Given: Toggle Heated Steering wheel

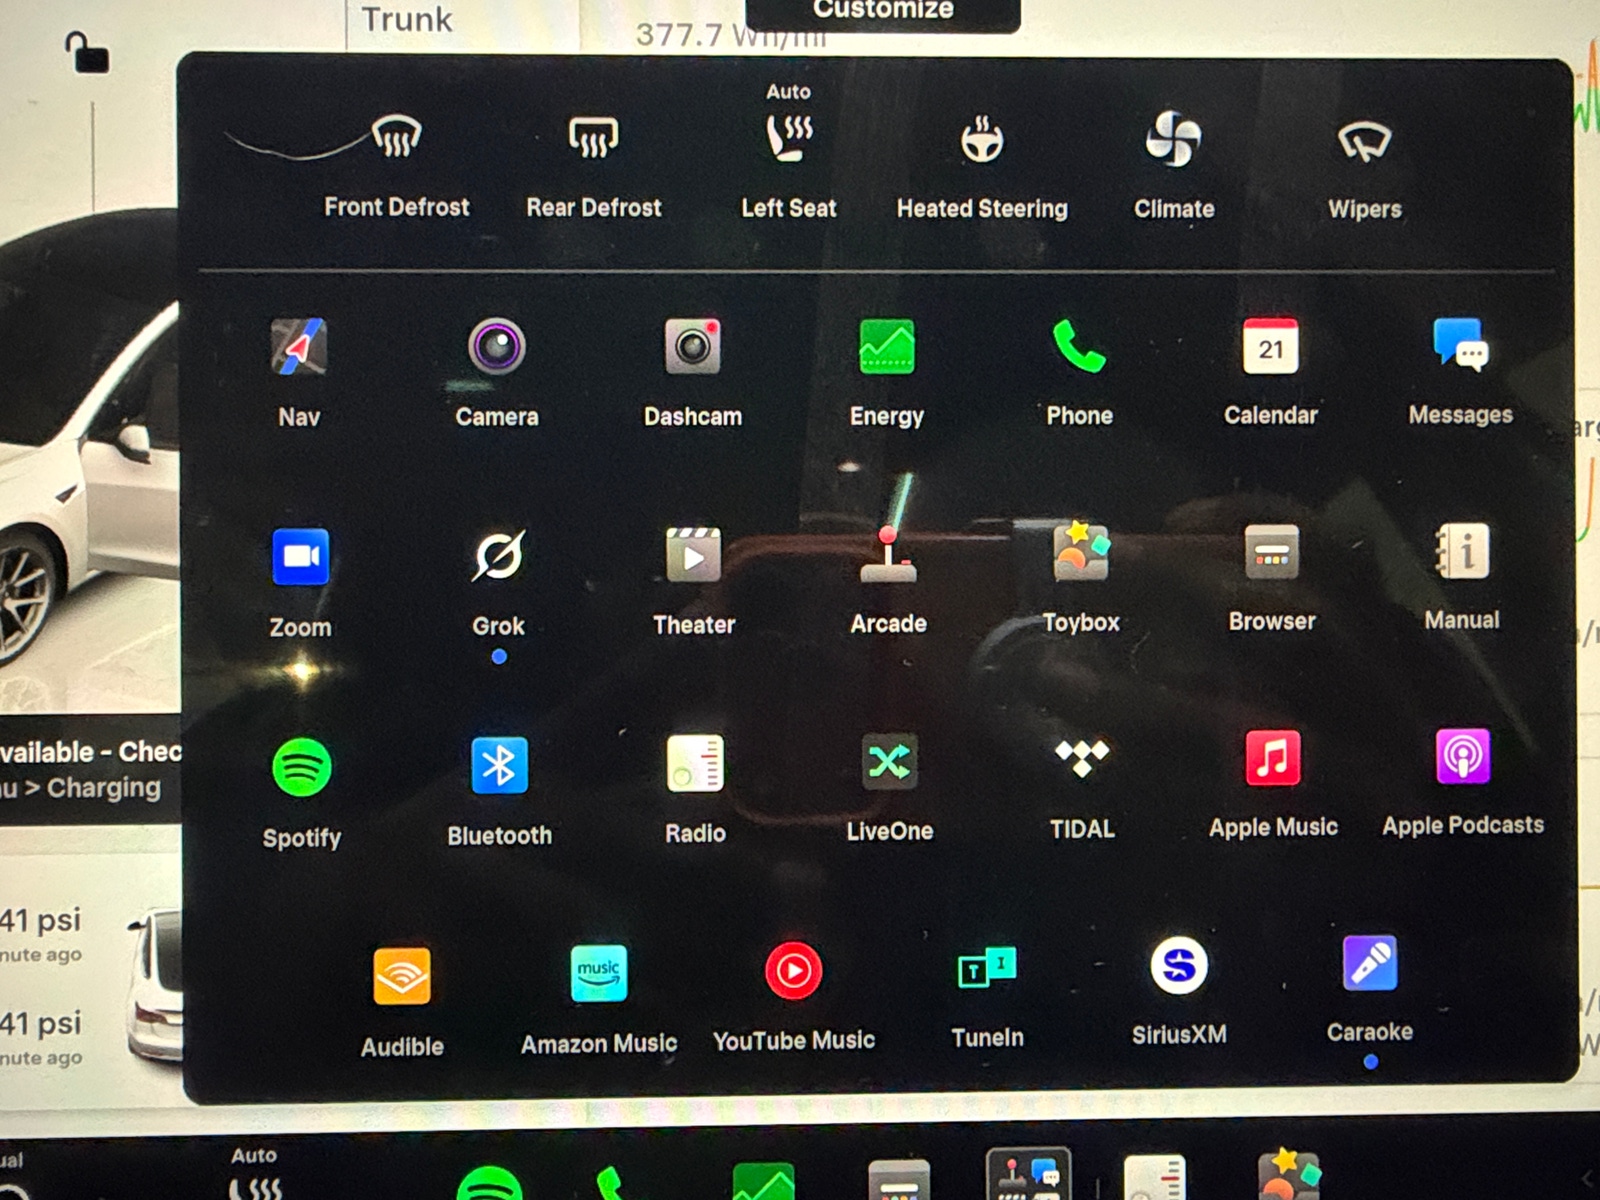Looking at the screenshot, I should [982, 140].
